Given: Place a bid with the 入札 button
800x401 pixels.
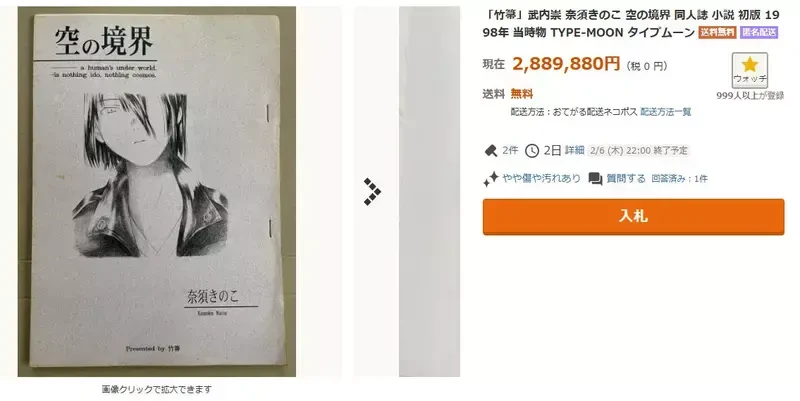Looking at the screenshot, I should [633, 217].
